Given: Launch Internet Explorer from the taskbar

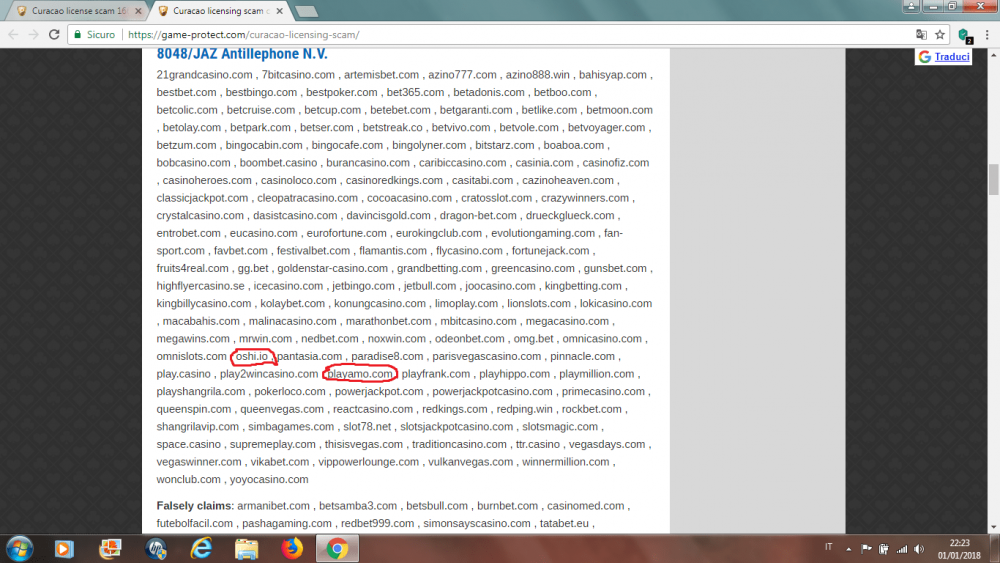Looking at the screenshot, I should coord(202,548).
